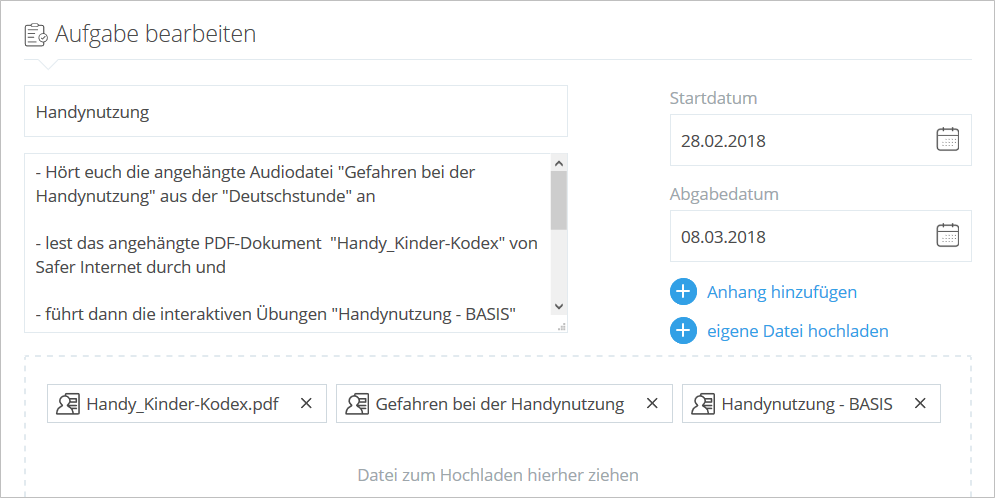The height and width of the screenshot is (498, 995).
Task: Remove the Gefahren bei der Handynutzung attachment
Action: [x=652, y=403]
